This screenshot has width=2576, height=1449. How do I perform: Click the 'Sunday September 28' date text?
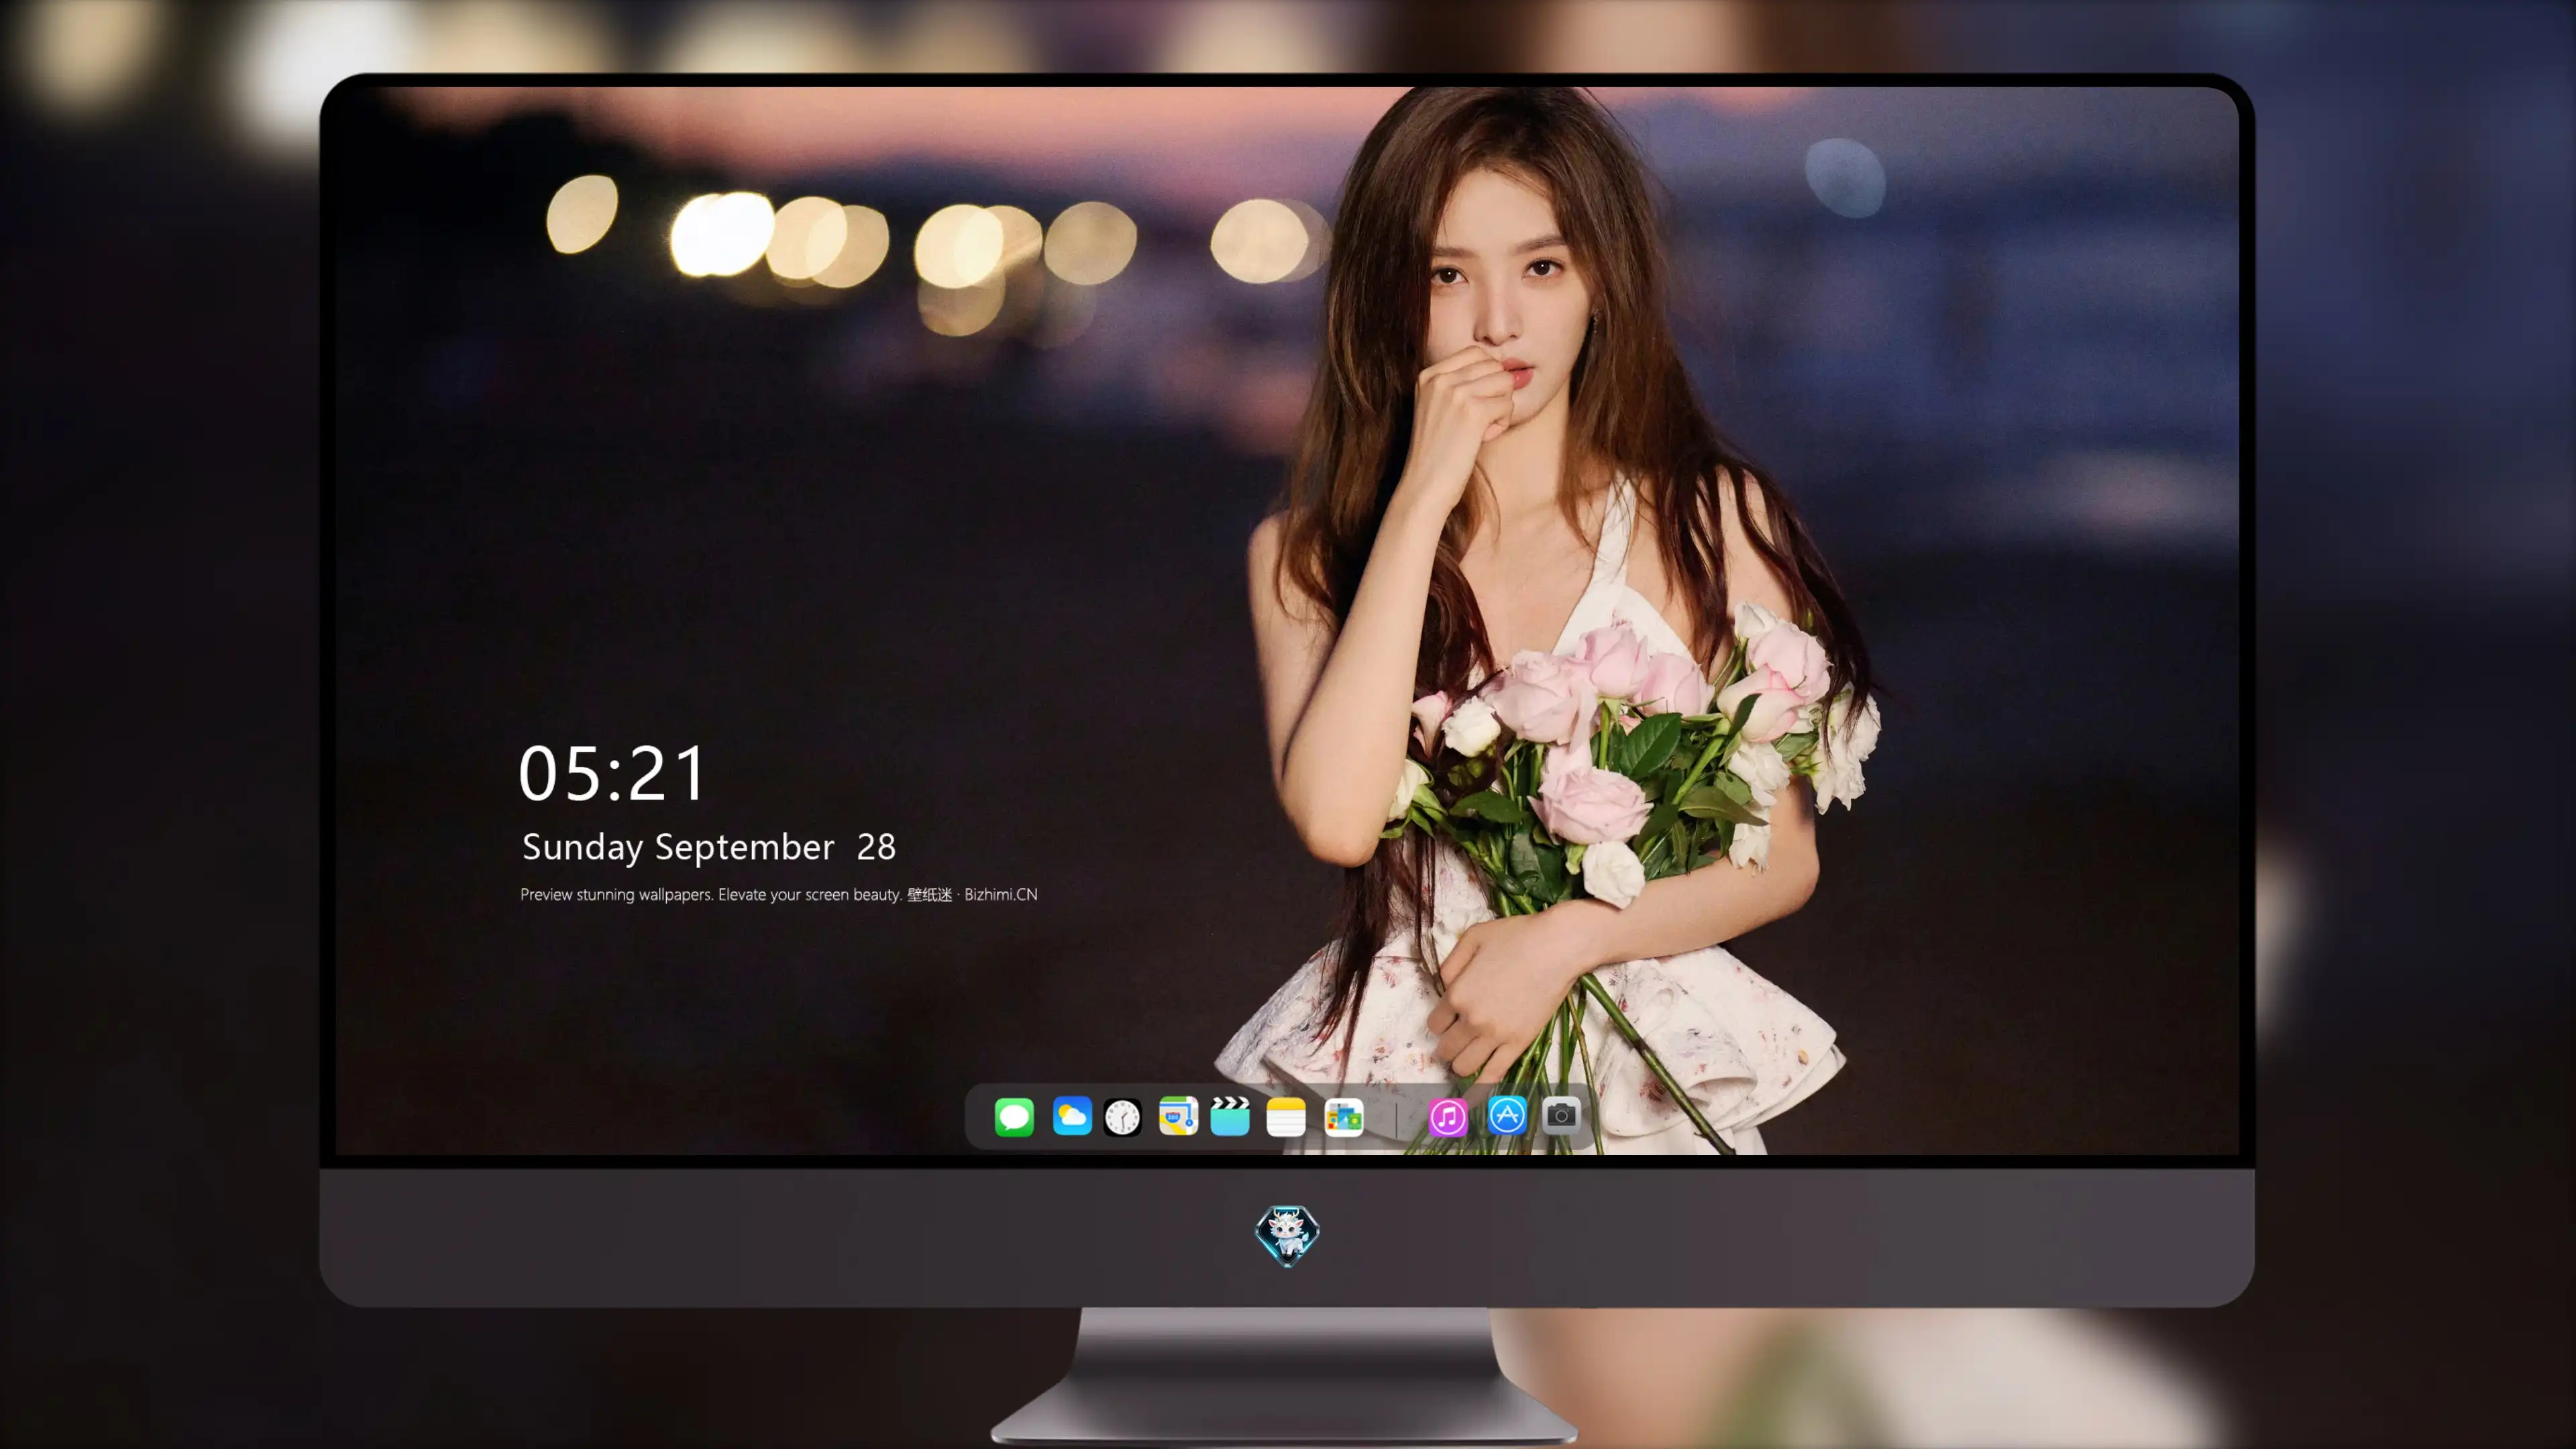(709, 847)
